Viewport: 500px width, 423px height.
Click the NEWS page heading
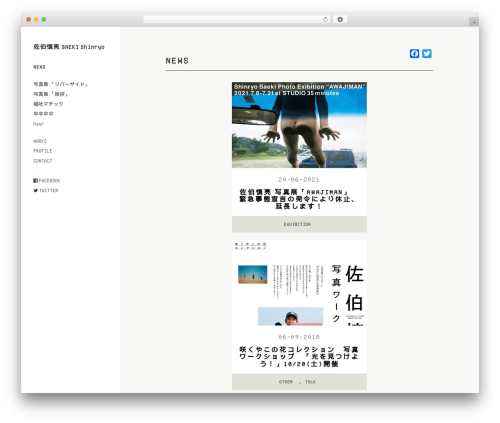177,61
